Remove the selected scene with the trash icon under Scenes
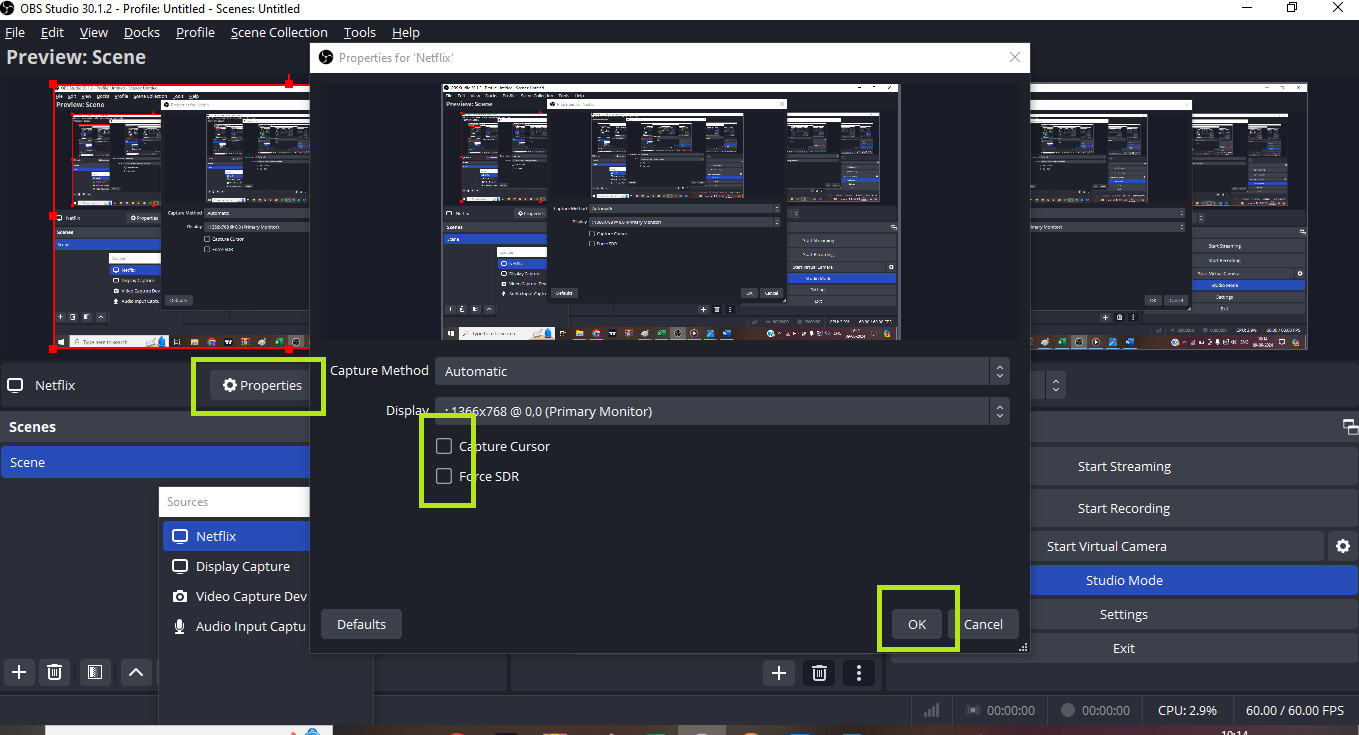 (55, 672)
